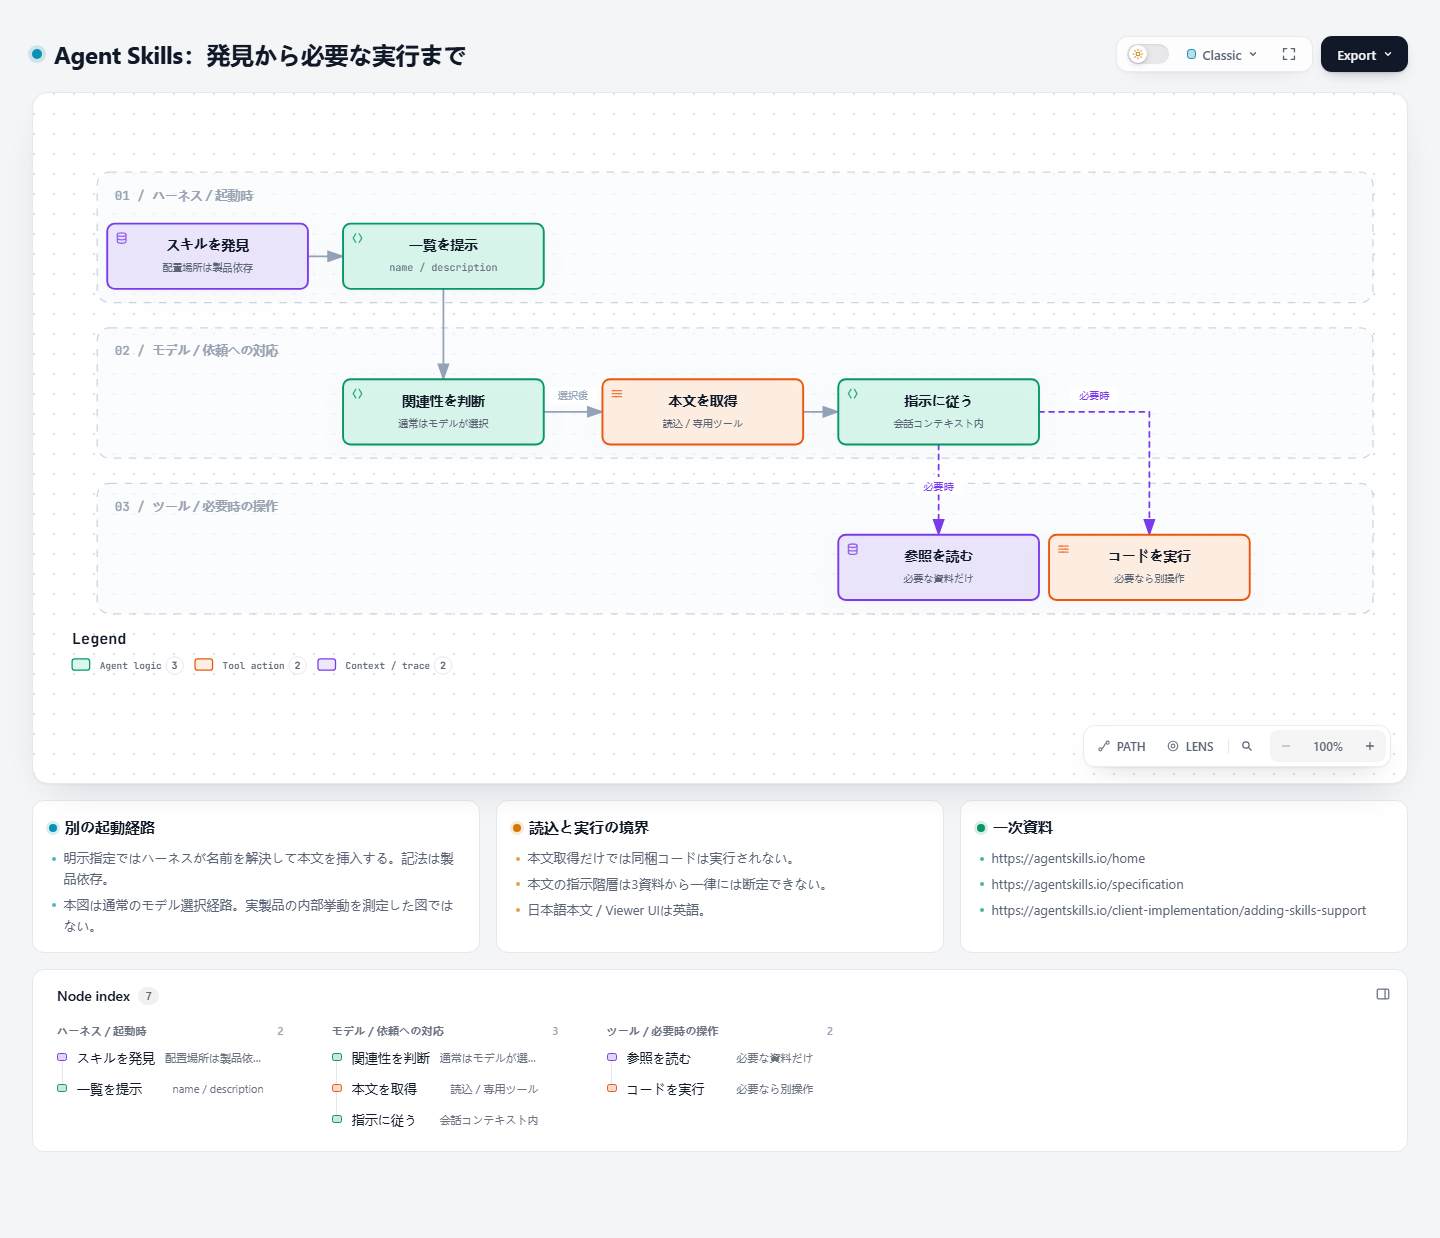This screenshot has width=1440, height=1238.
Task: Select the 参照を読む diagram node
Action: [x=938, y=567]
